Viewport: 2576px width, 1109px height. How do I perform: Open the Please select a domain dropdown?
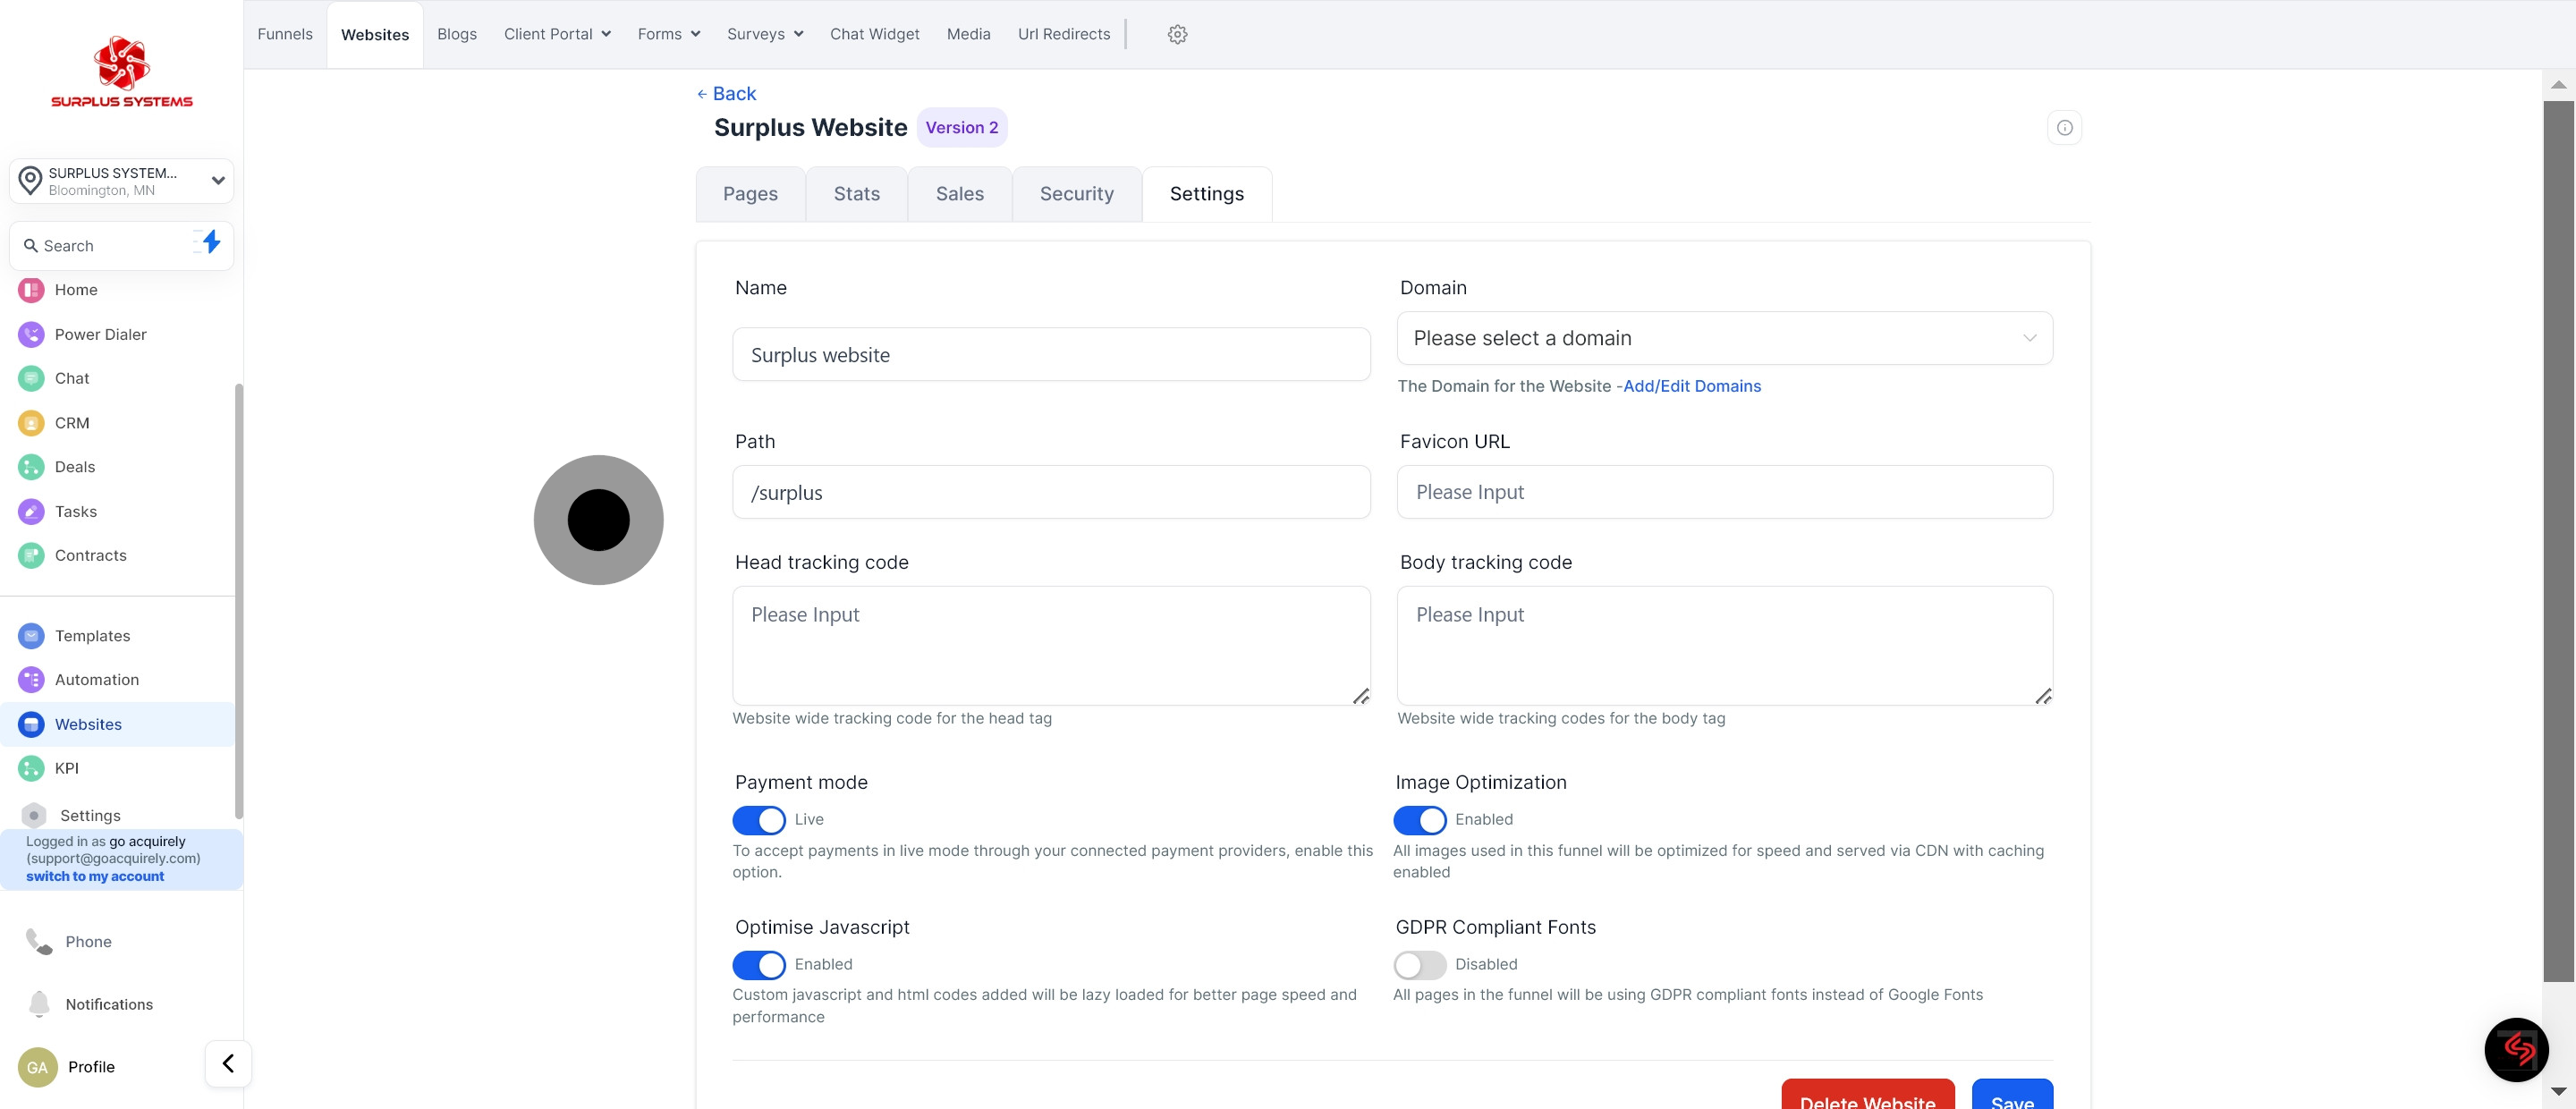click(1723, 338)
